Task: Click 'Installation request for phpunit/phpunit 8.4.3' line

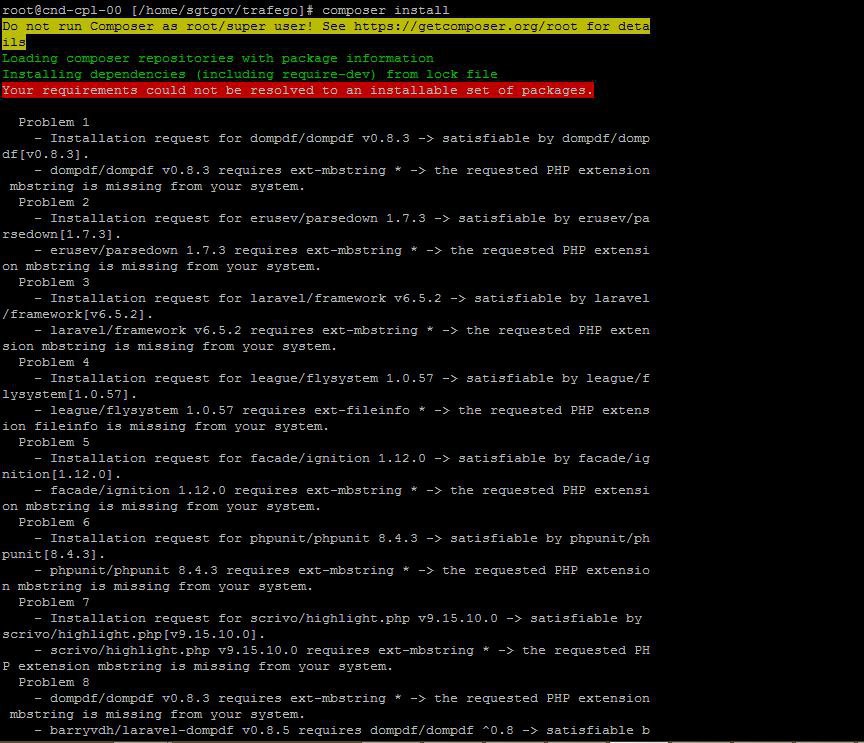Action: tap(342, 538)
